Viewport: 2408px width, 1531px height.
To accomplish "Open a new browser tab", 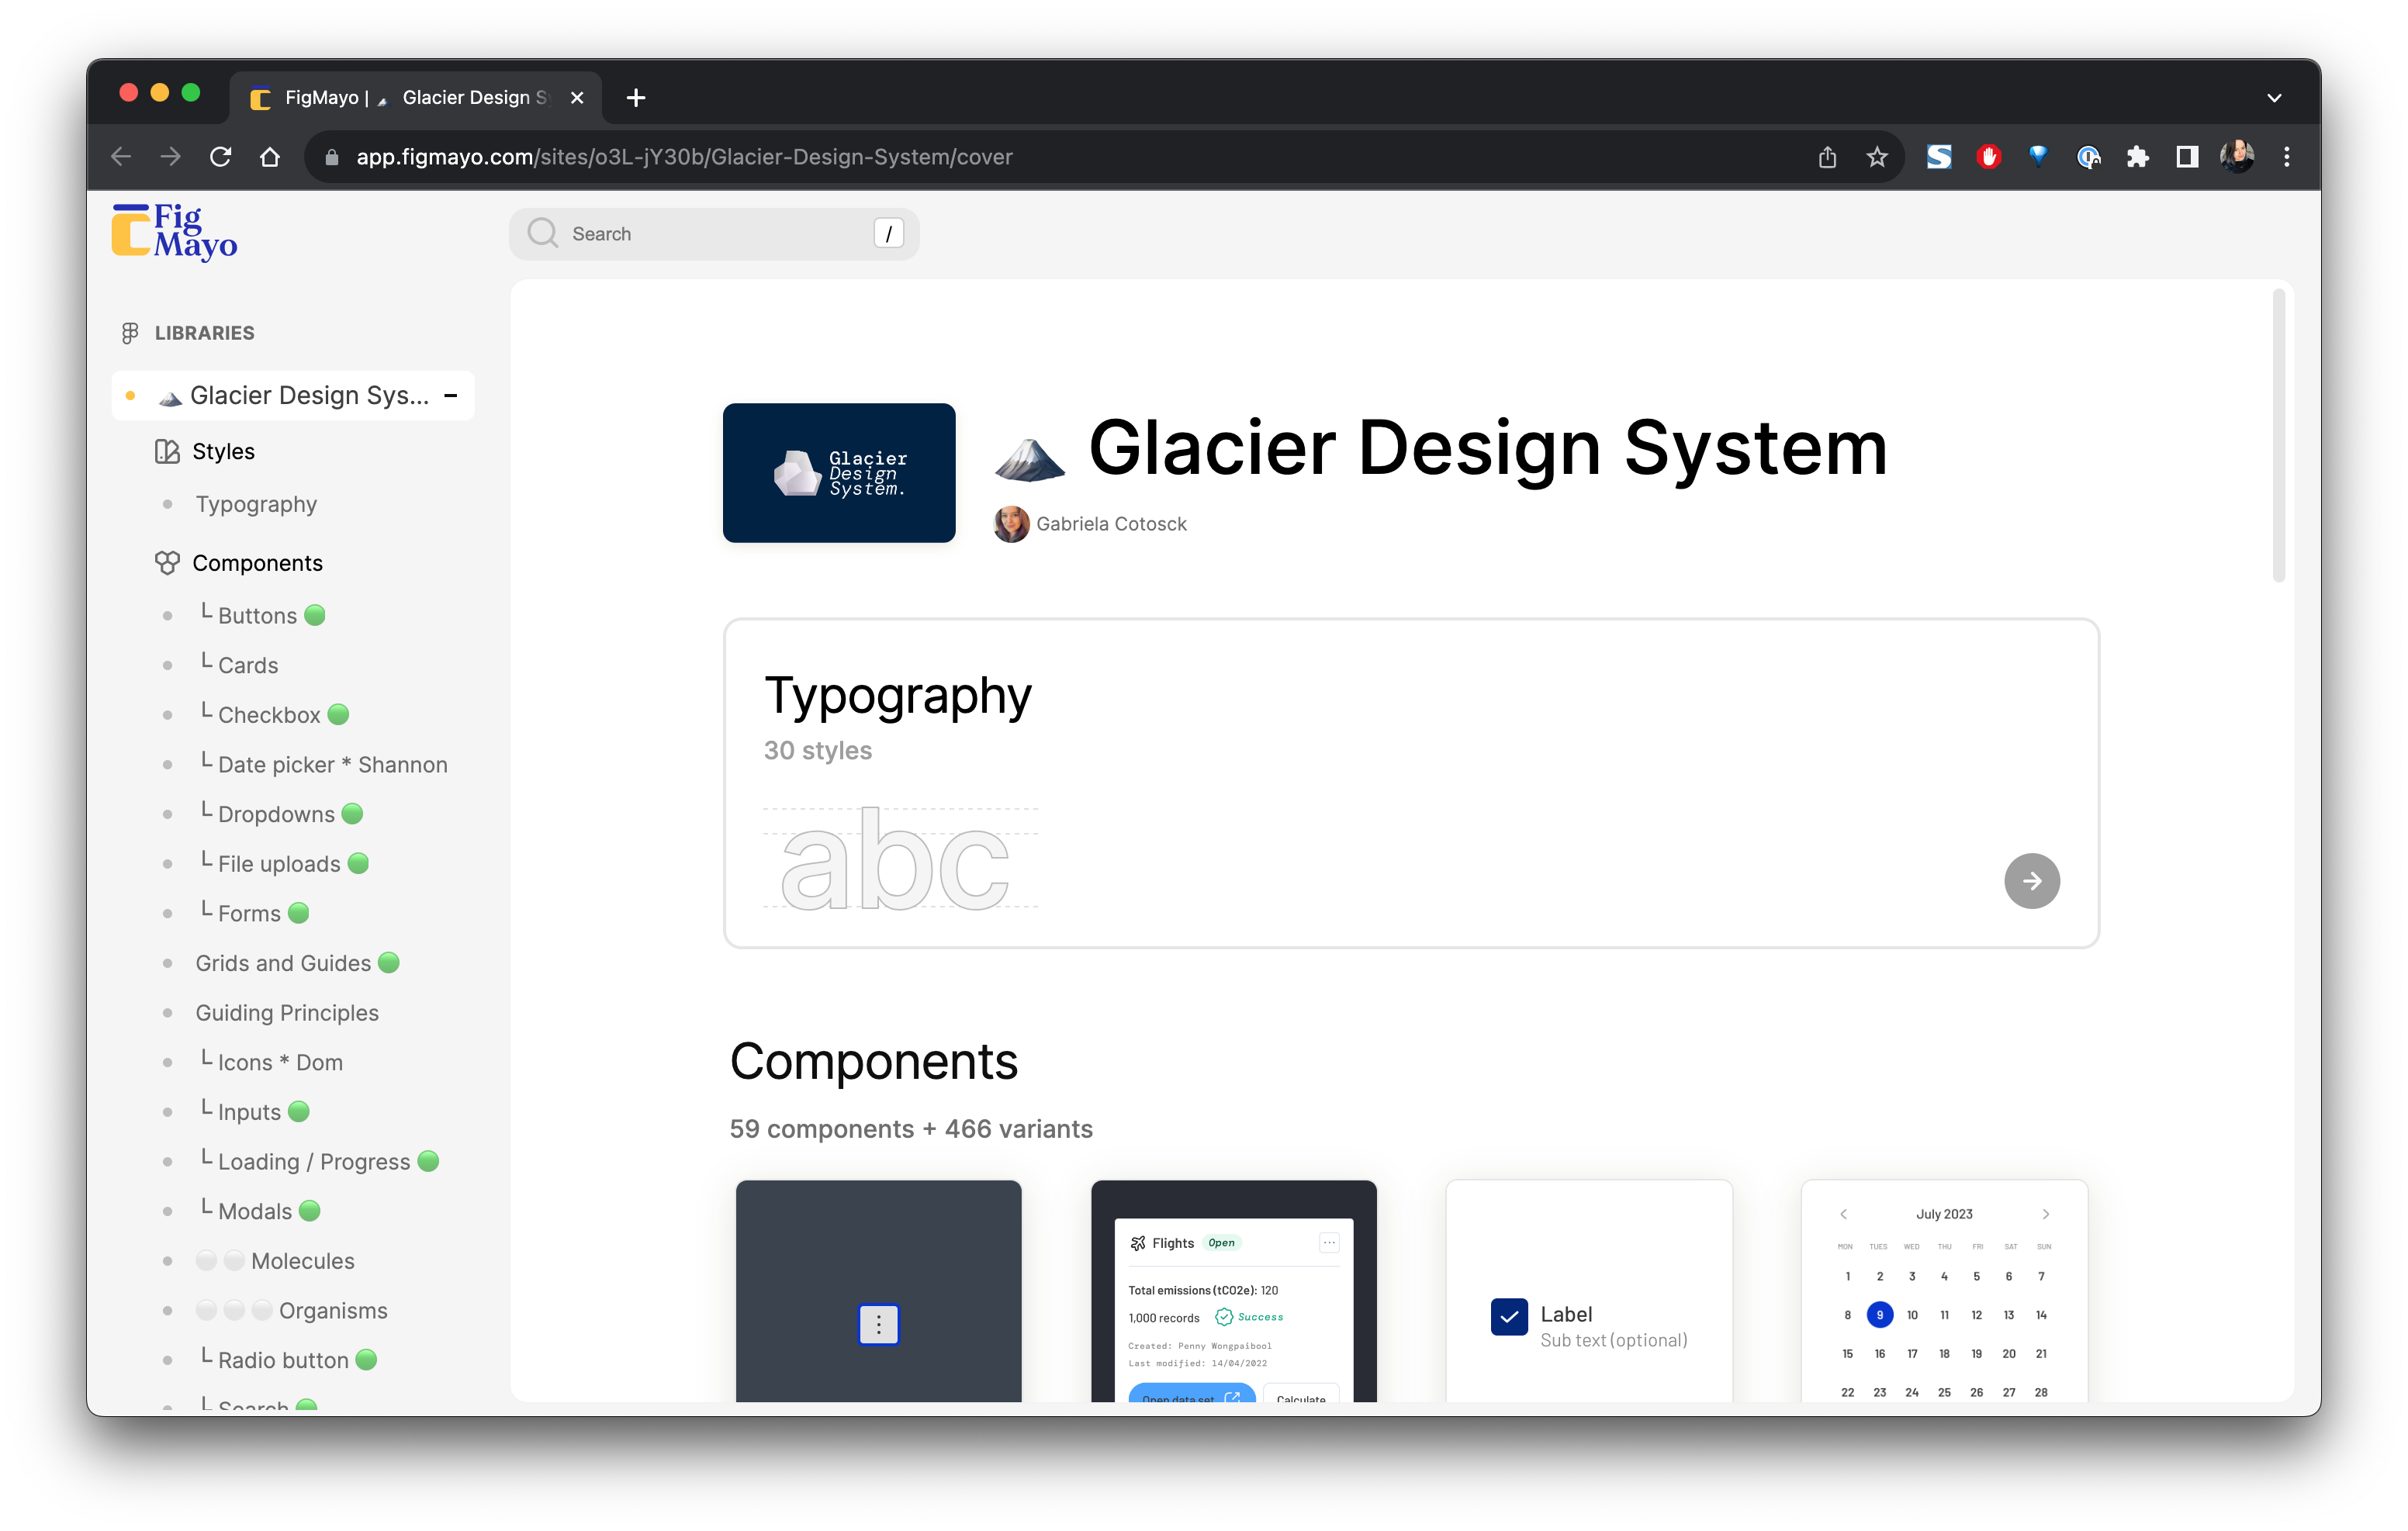I will tap(636, 98).
